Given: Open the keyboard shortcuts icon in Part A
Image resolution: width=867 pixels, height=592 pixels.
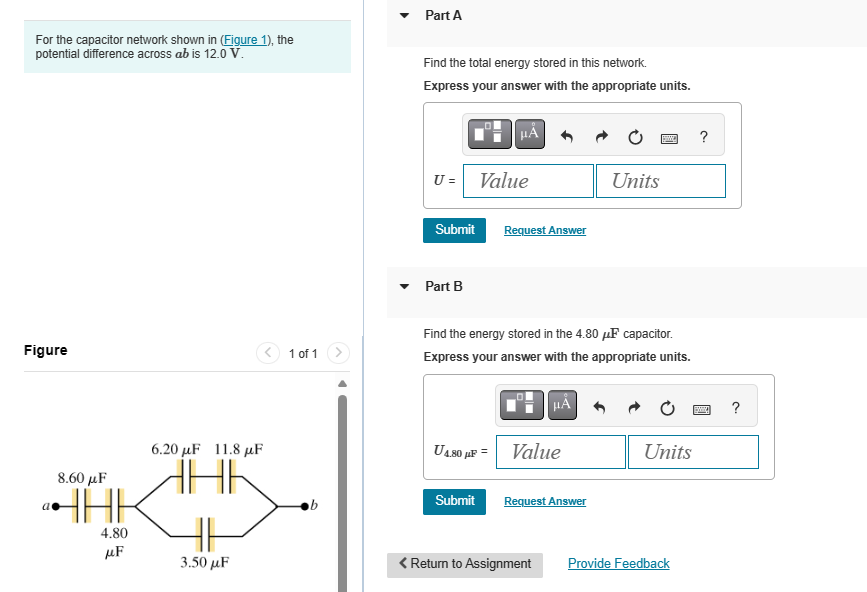Looking at the screenshot, I should 672,134.
